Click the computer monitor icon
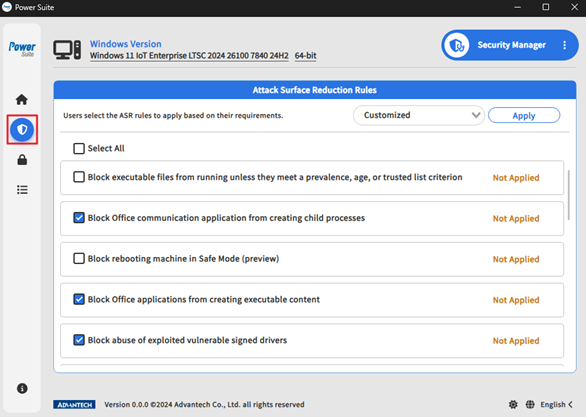 pos(67,50)
